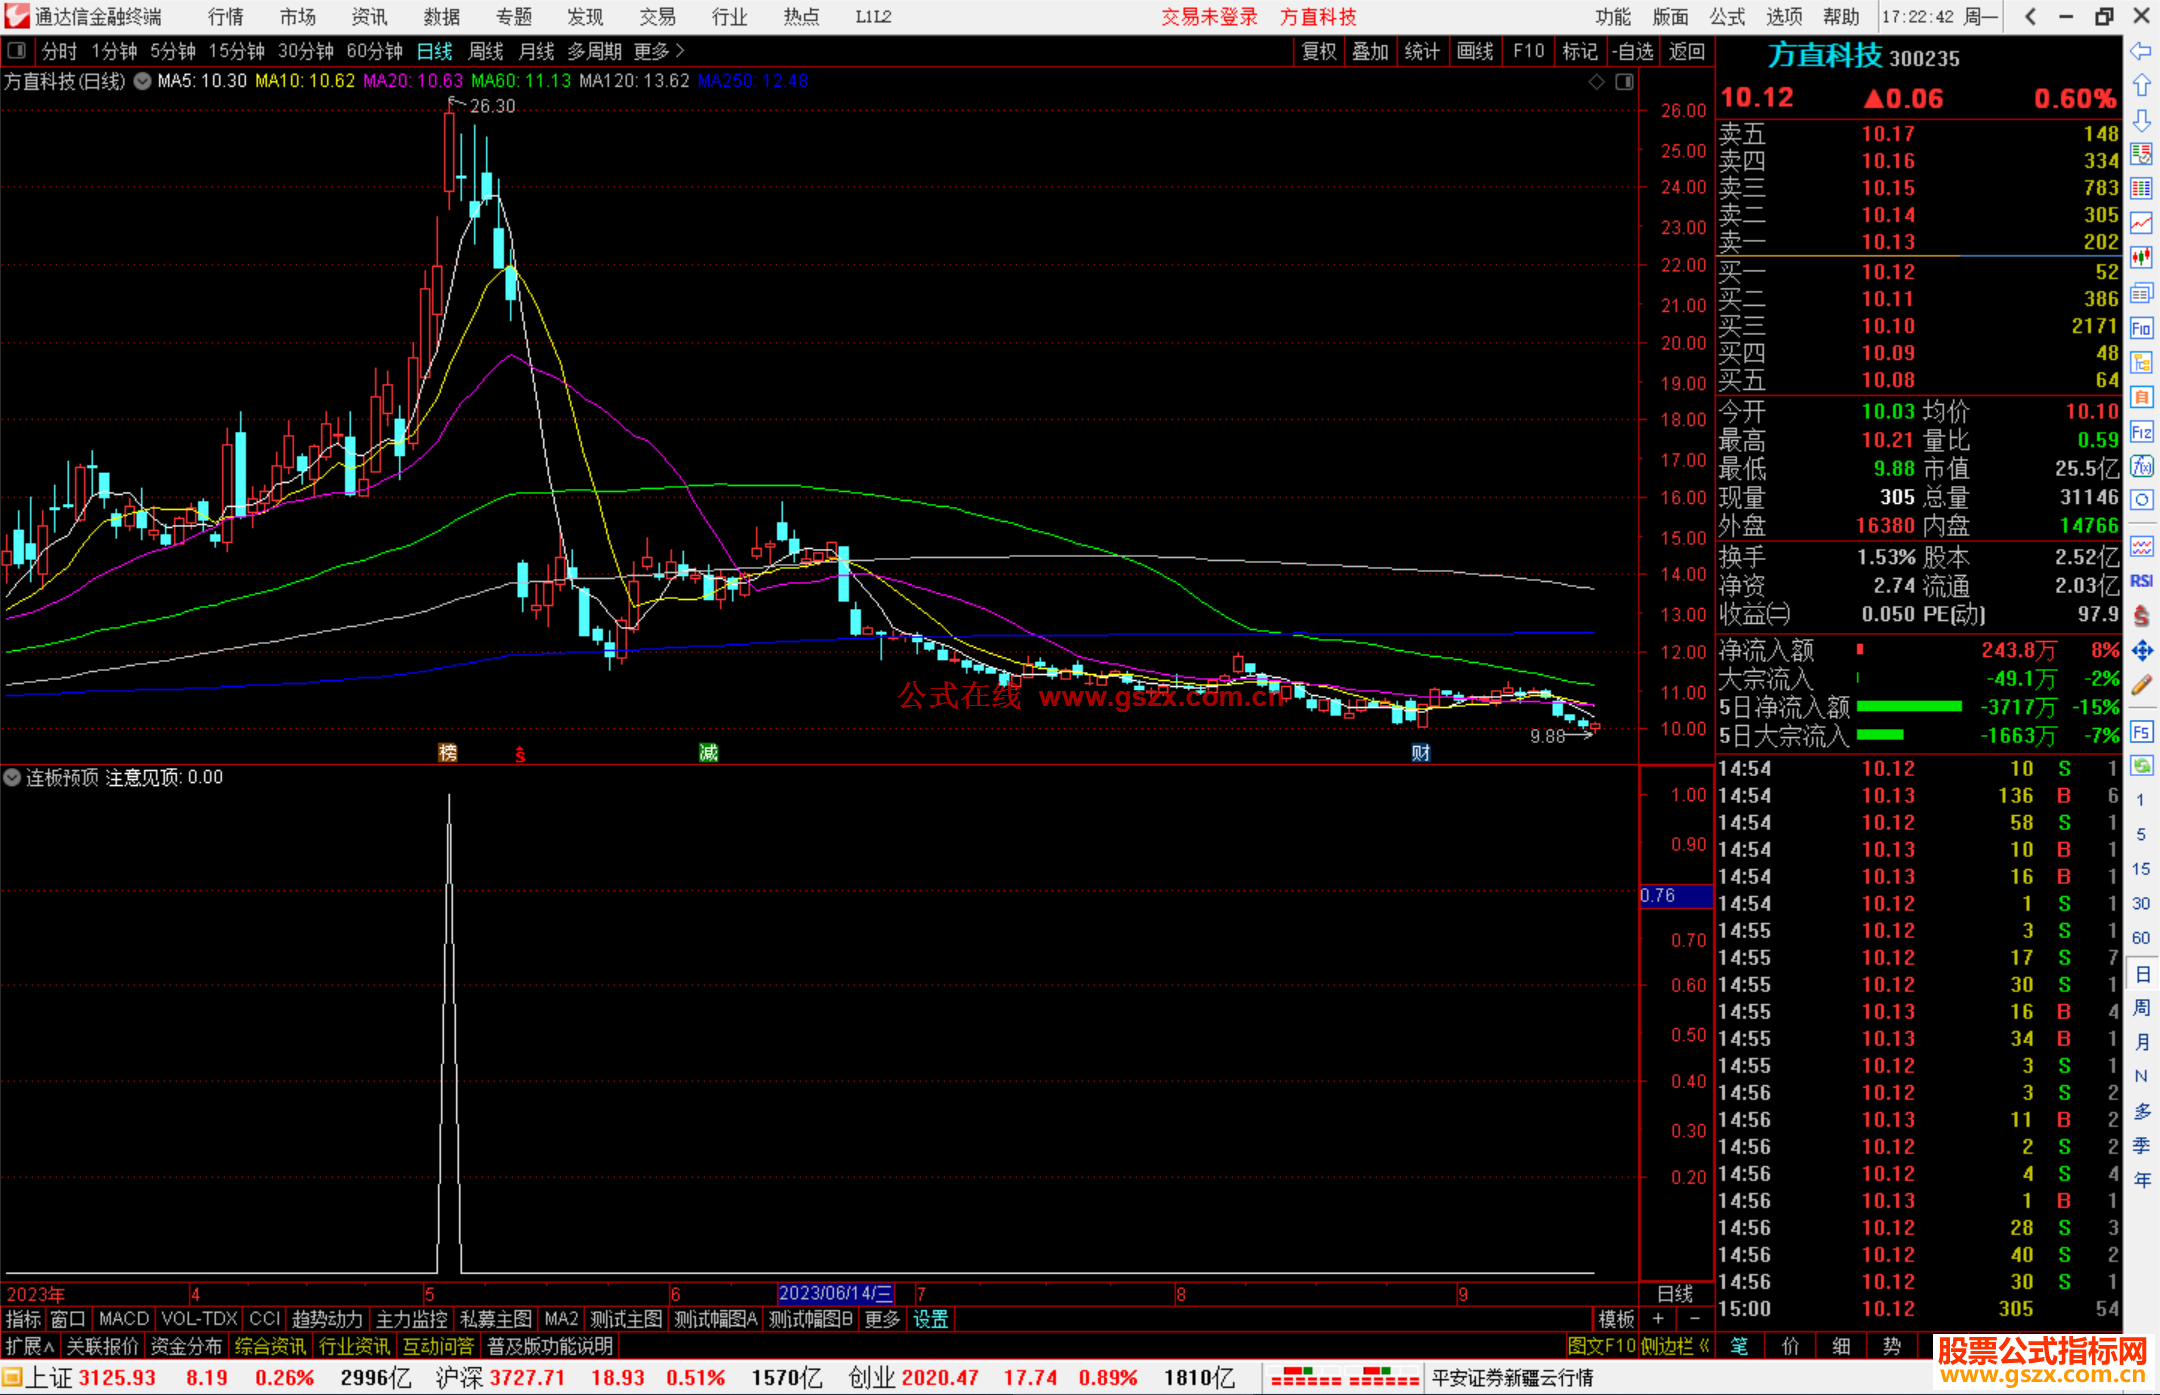Click the candlestick chart sidebar icon
Image resolution: width=2160 pixels, height=1395 pixels.
tap(2141, 258)
